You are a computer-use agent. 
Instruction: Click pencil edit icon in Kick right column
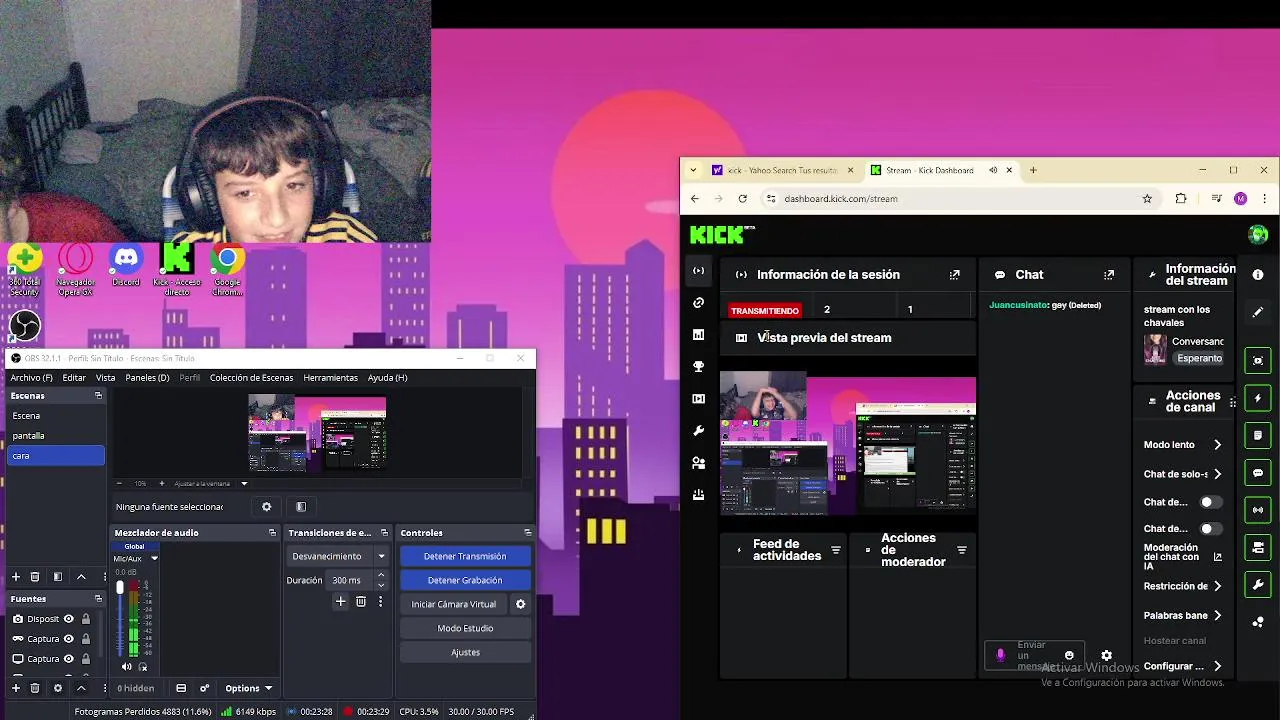tap(1258, 312)
